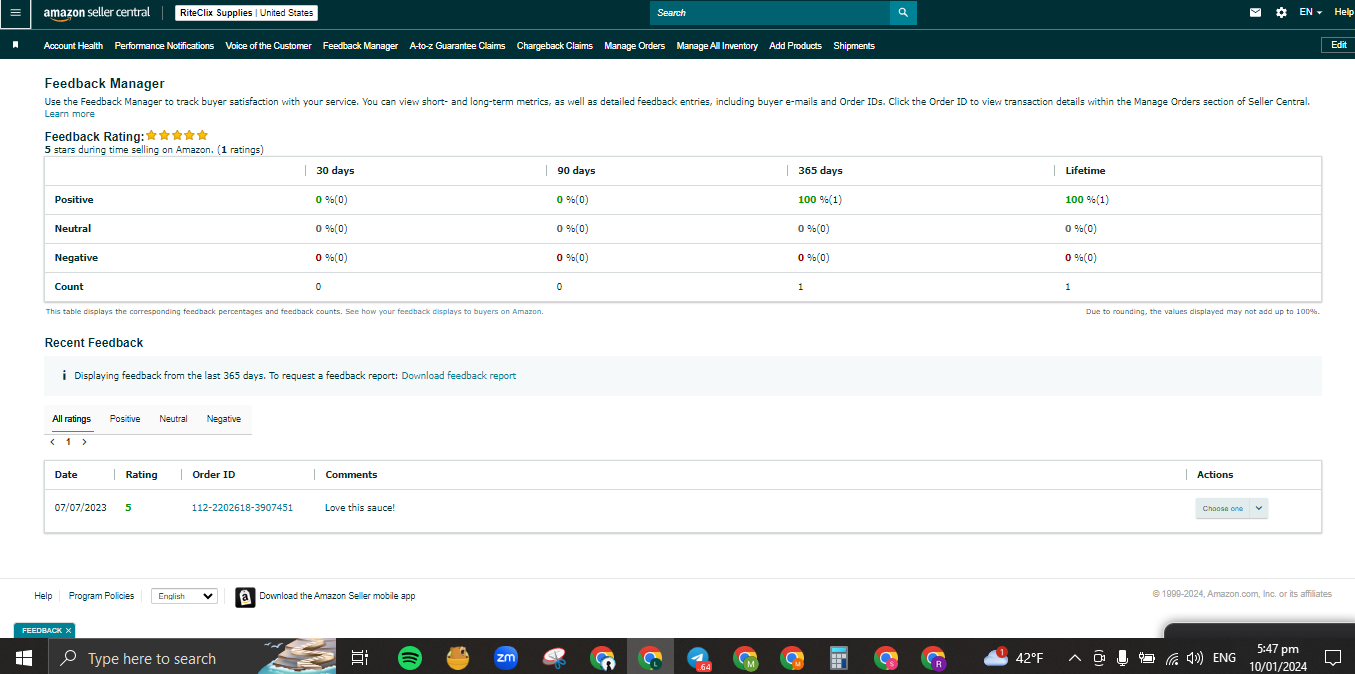Click the volume speaker icon
This screenshot has width=1355, height=674.
click(1195, 658)
